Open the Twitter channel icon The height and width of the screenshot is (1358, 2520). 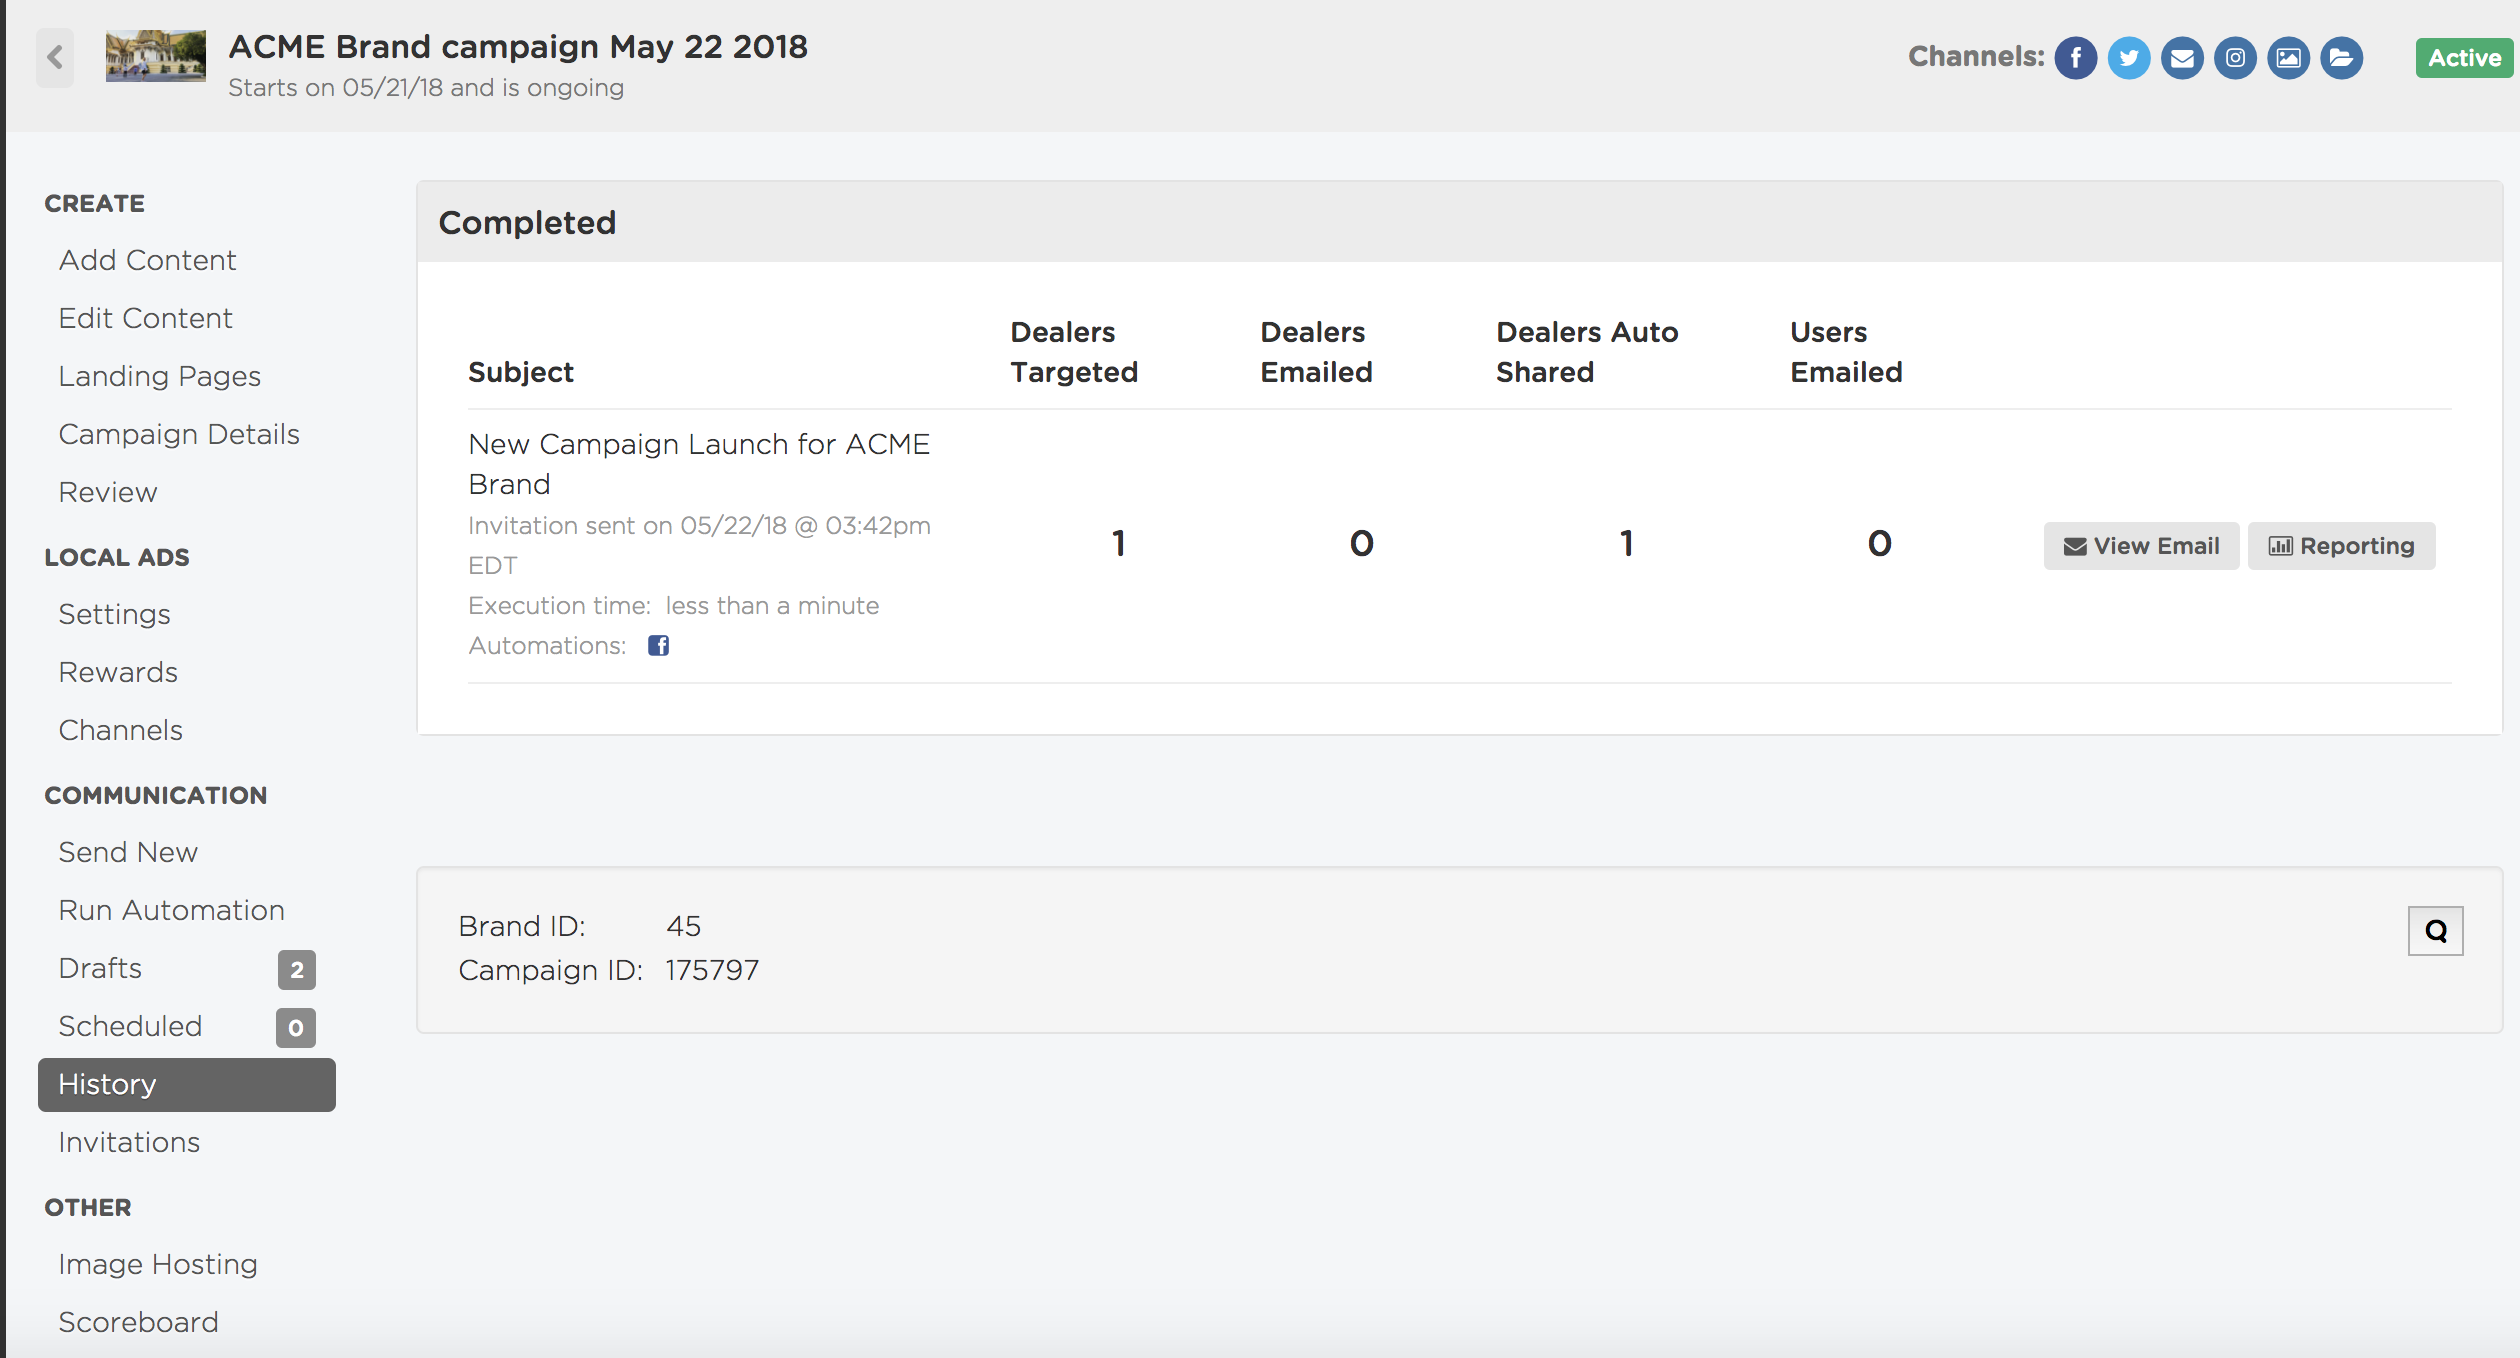coord(2129,58)
